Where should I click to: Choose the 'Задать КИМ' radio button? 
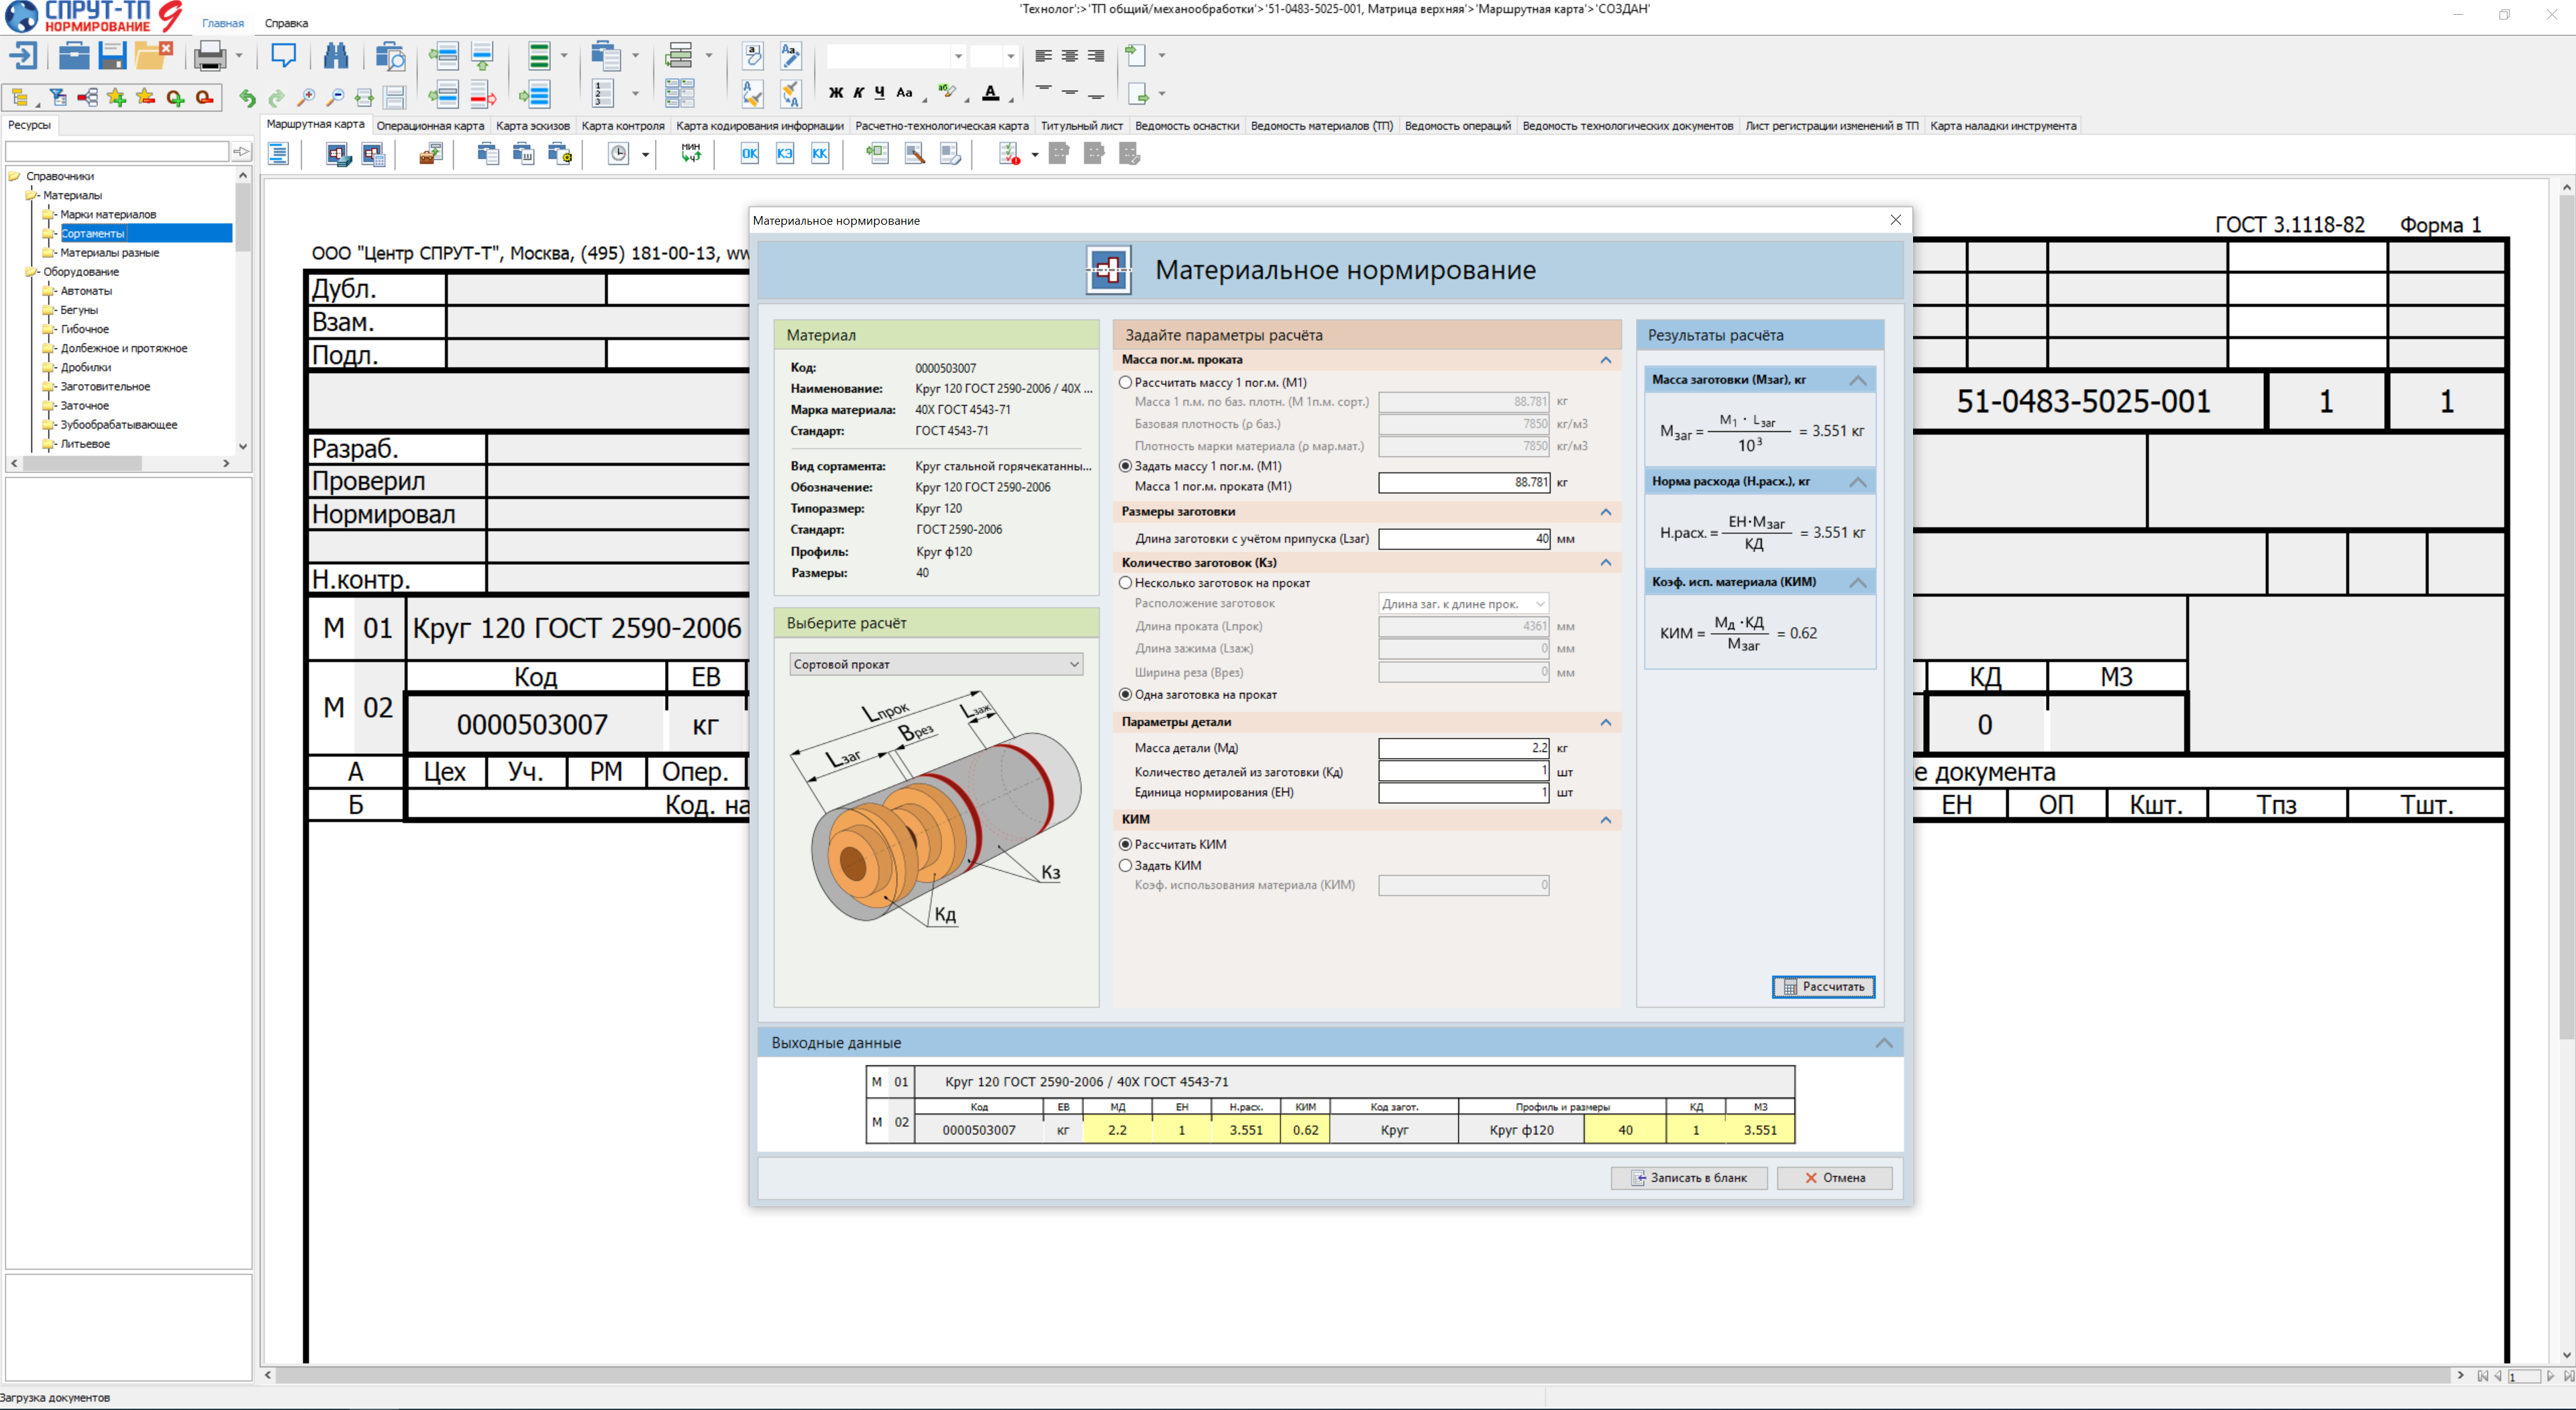[1126, 866]
